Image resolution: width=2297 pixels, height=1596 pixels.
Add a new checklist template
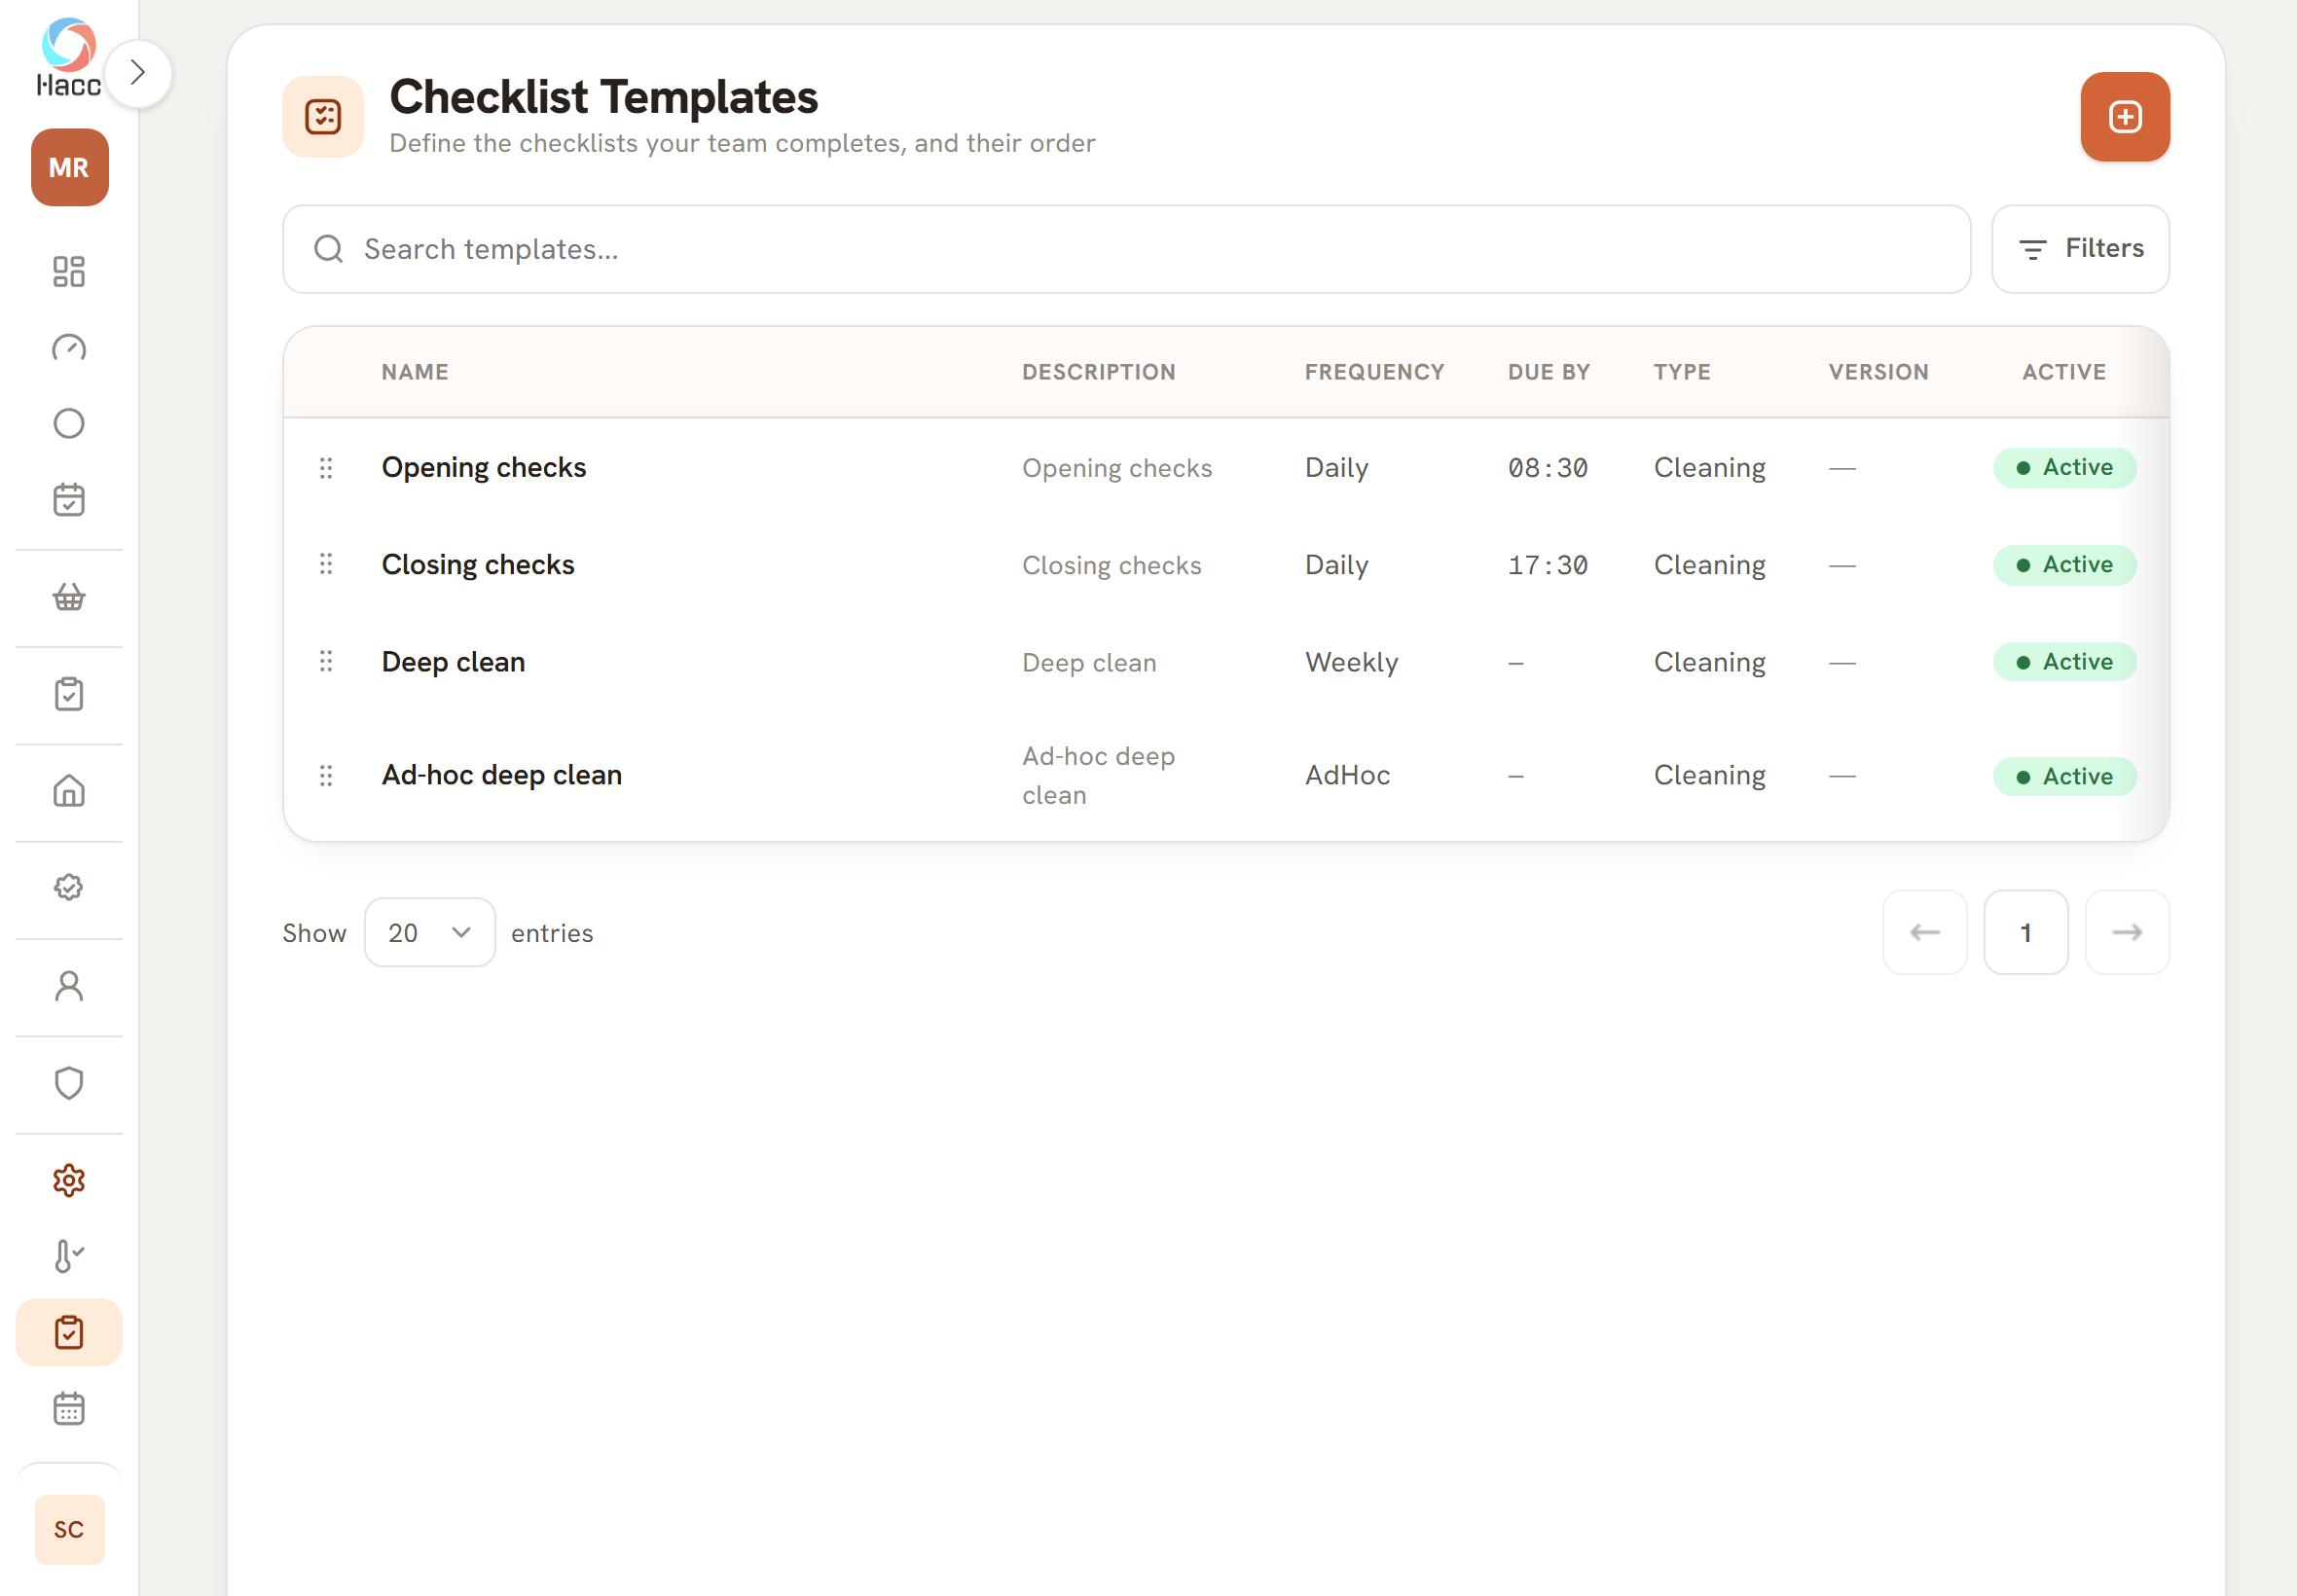pyautogui.click(x=2125, y=117)
